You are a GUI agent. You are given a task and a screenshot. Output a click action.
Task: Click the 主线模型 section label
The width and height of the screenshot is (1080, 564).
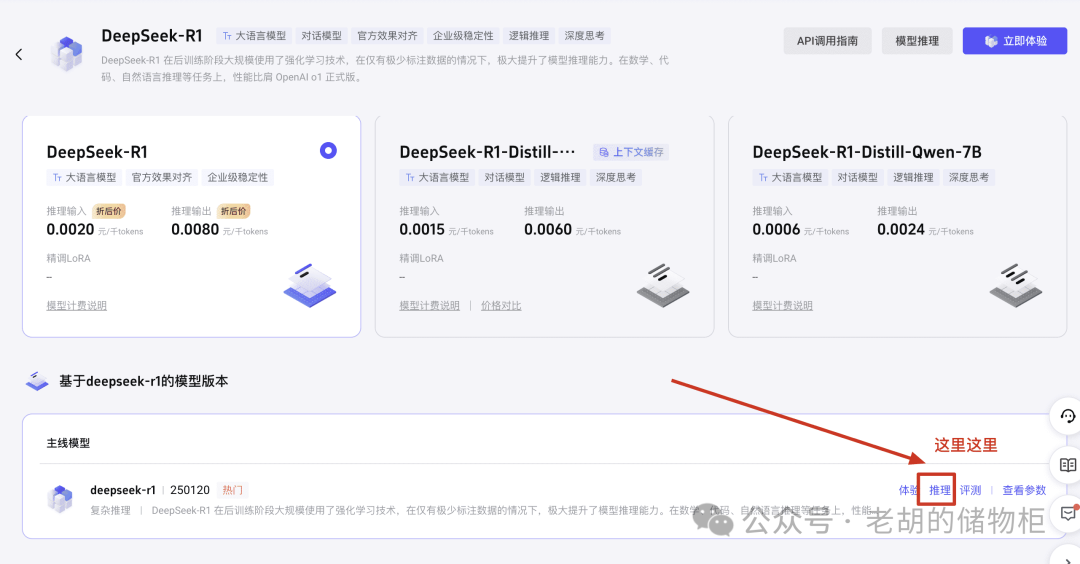[68, 443]
